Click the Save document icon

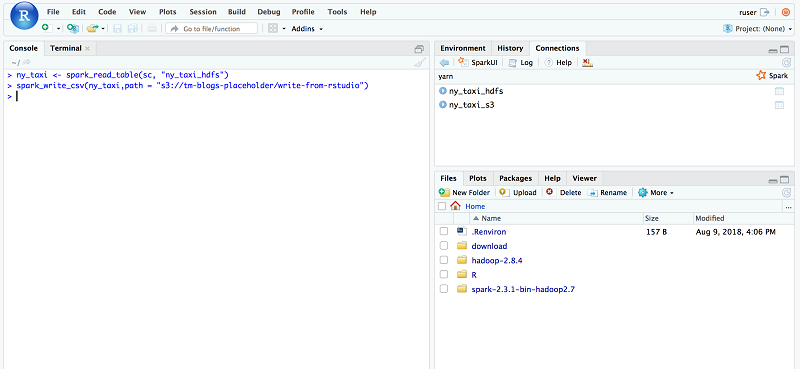(117, 29)
